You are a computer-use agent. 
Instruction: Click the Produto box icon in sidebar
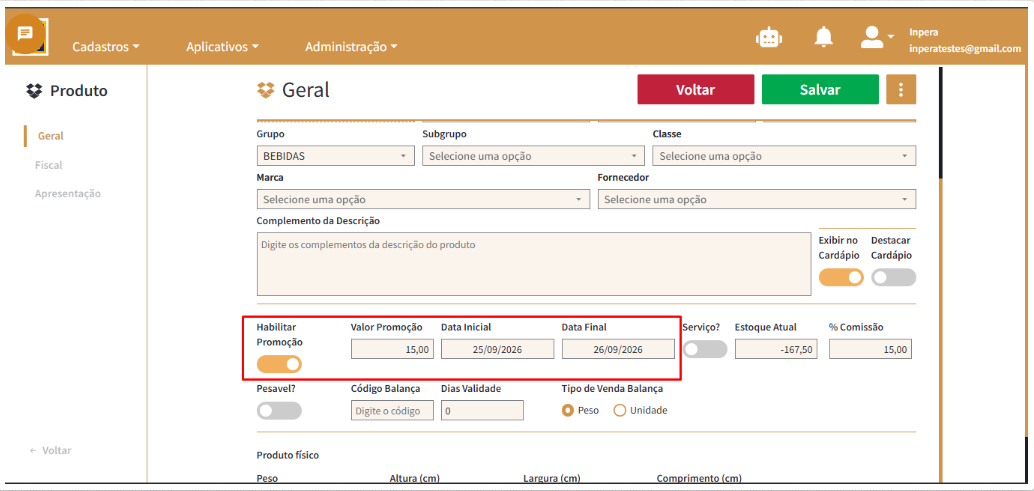pyautogui.click(x=34, y=91)
